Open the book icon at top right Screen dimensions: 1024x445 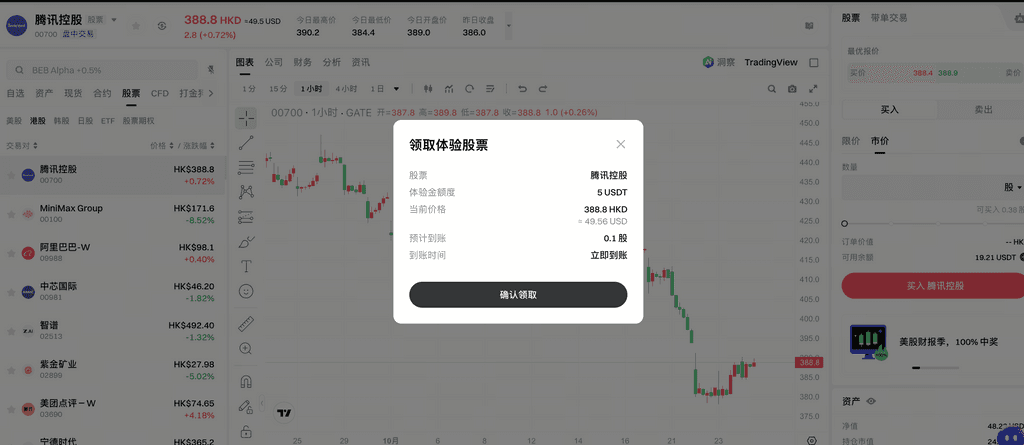coord(809,26)
